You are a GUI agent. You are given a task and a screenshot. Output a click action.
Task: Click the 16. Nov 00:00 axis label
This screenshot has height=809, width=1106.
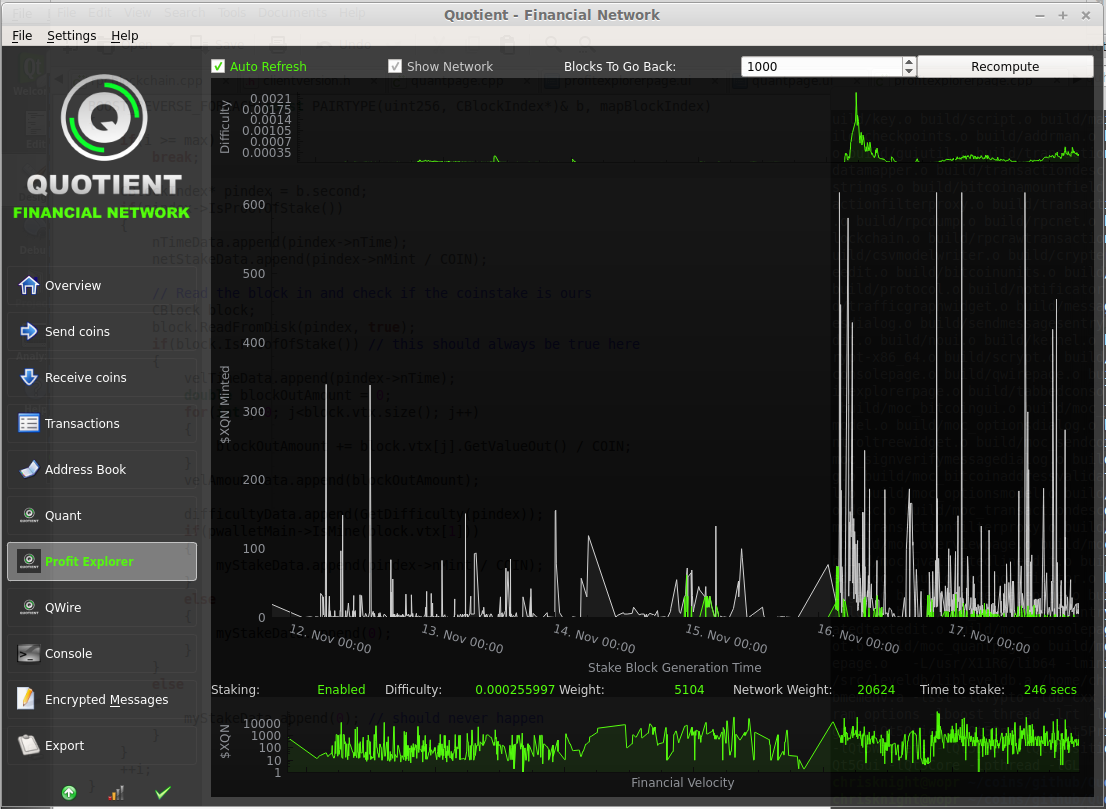858,638
